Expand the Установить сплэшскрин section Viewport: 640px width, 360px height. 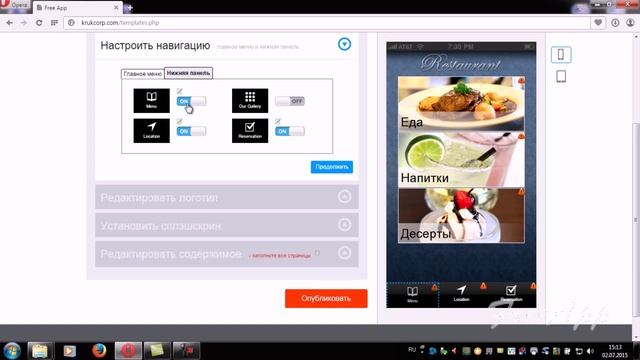pos(227,225)
